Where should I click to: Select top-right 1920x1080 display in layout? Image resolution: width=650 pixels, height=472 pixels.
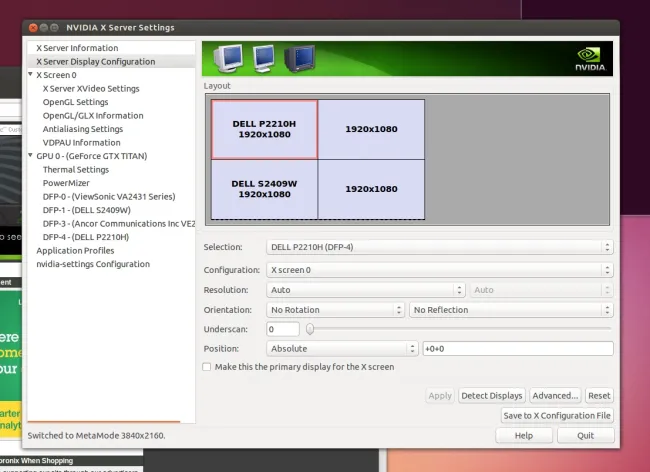click(x=371, y=129)
